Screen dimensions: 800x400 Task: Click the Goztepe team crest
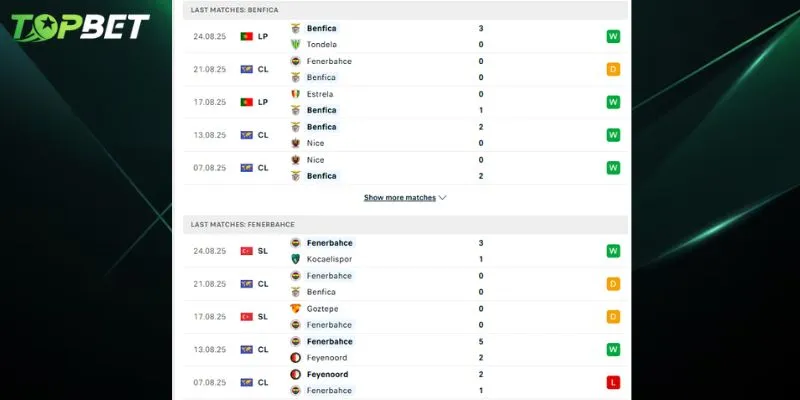[x=296, y=309]
